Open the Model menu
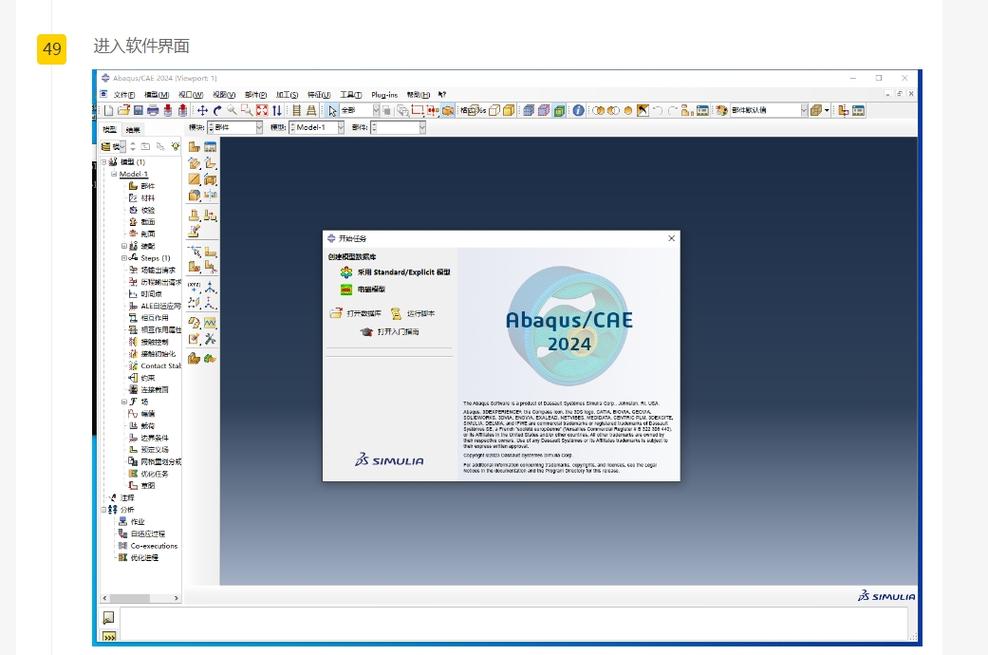The image size is (988, 655). (156, 94)
